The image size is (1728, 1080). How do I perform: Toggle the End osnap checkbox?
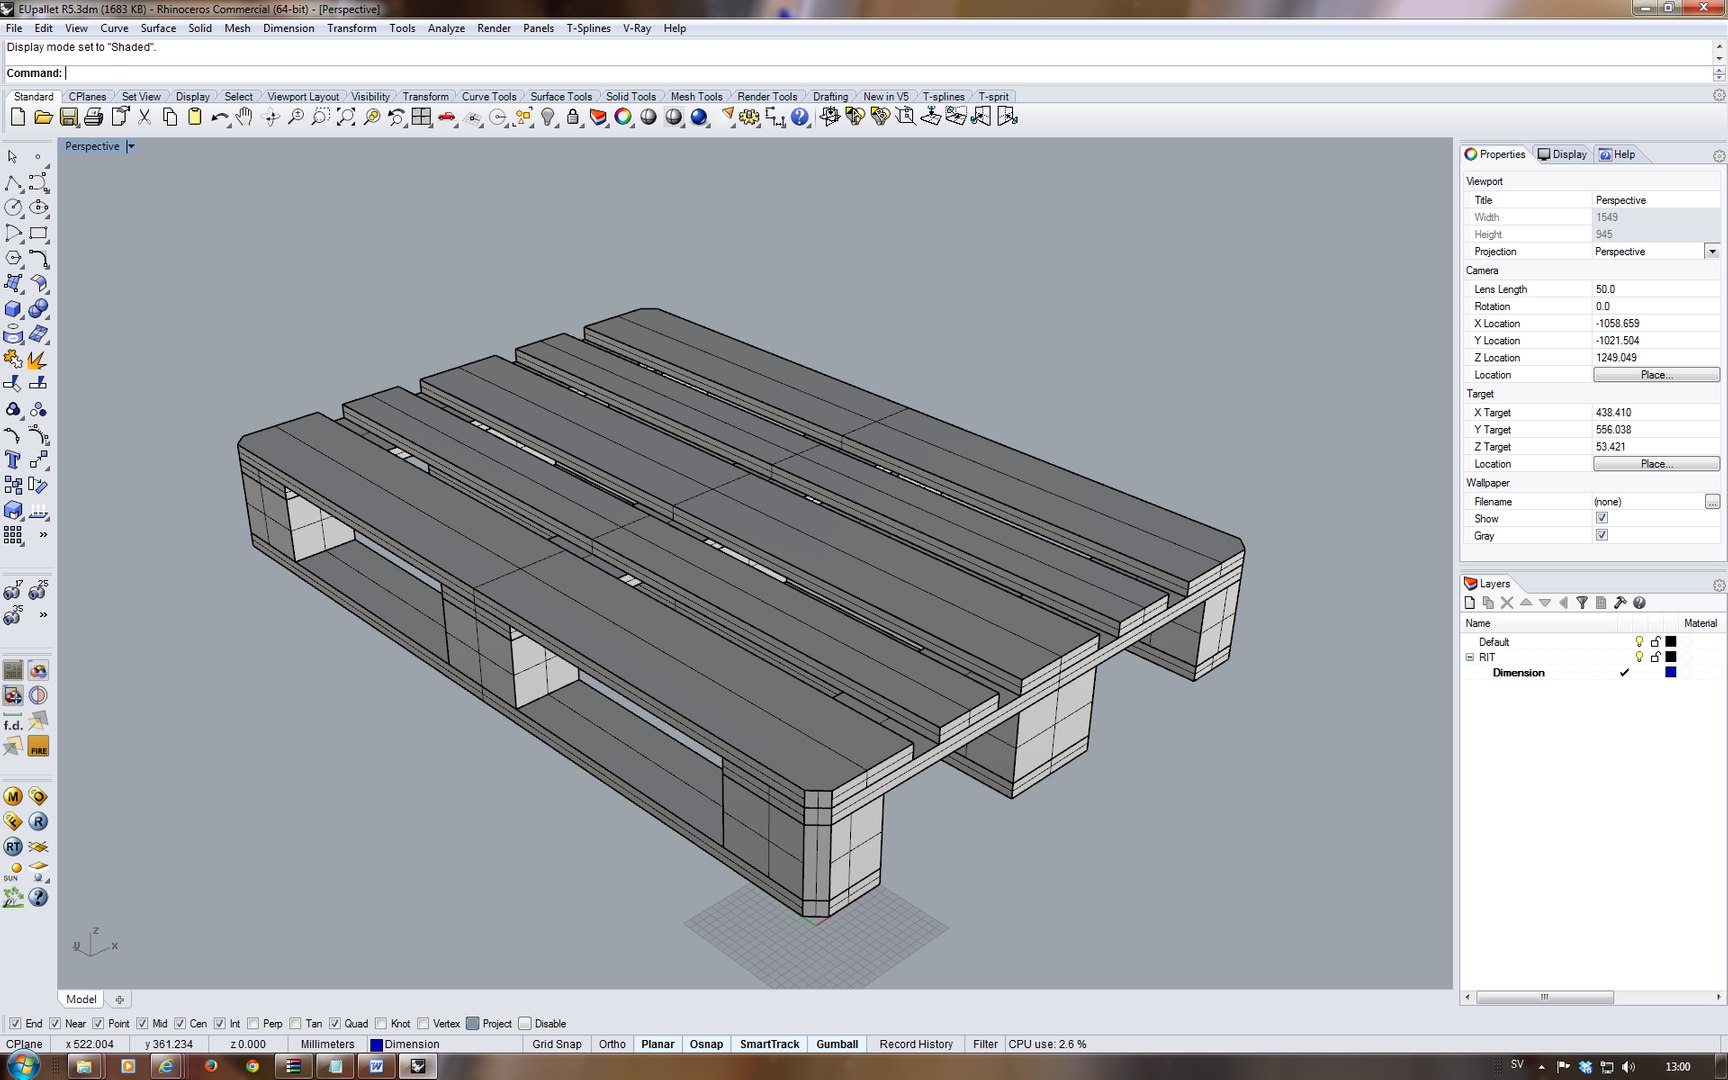(x=15, y=1023)
